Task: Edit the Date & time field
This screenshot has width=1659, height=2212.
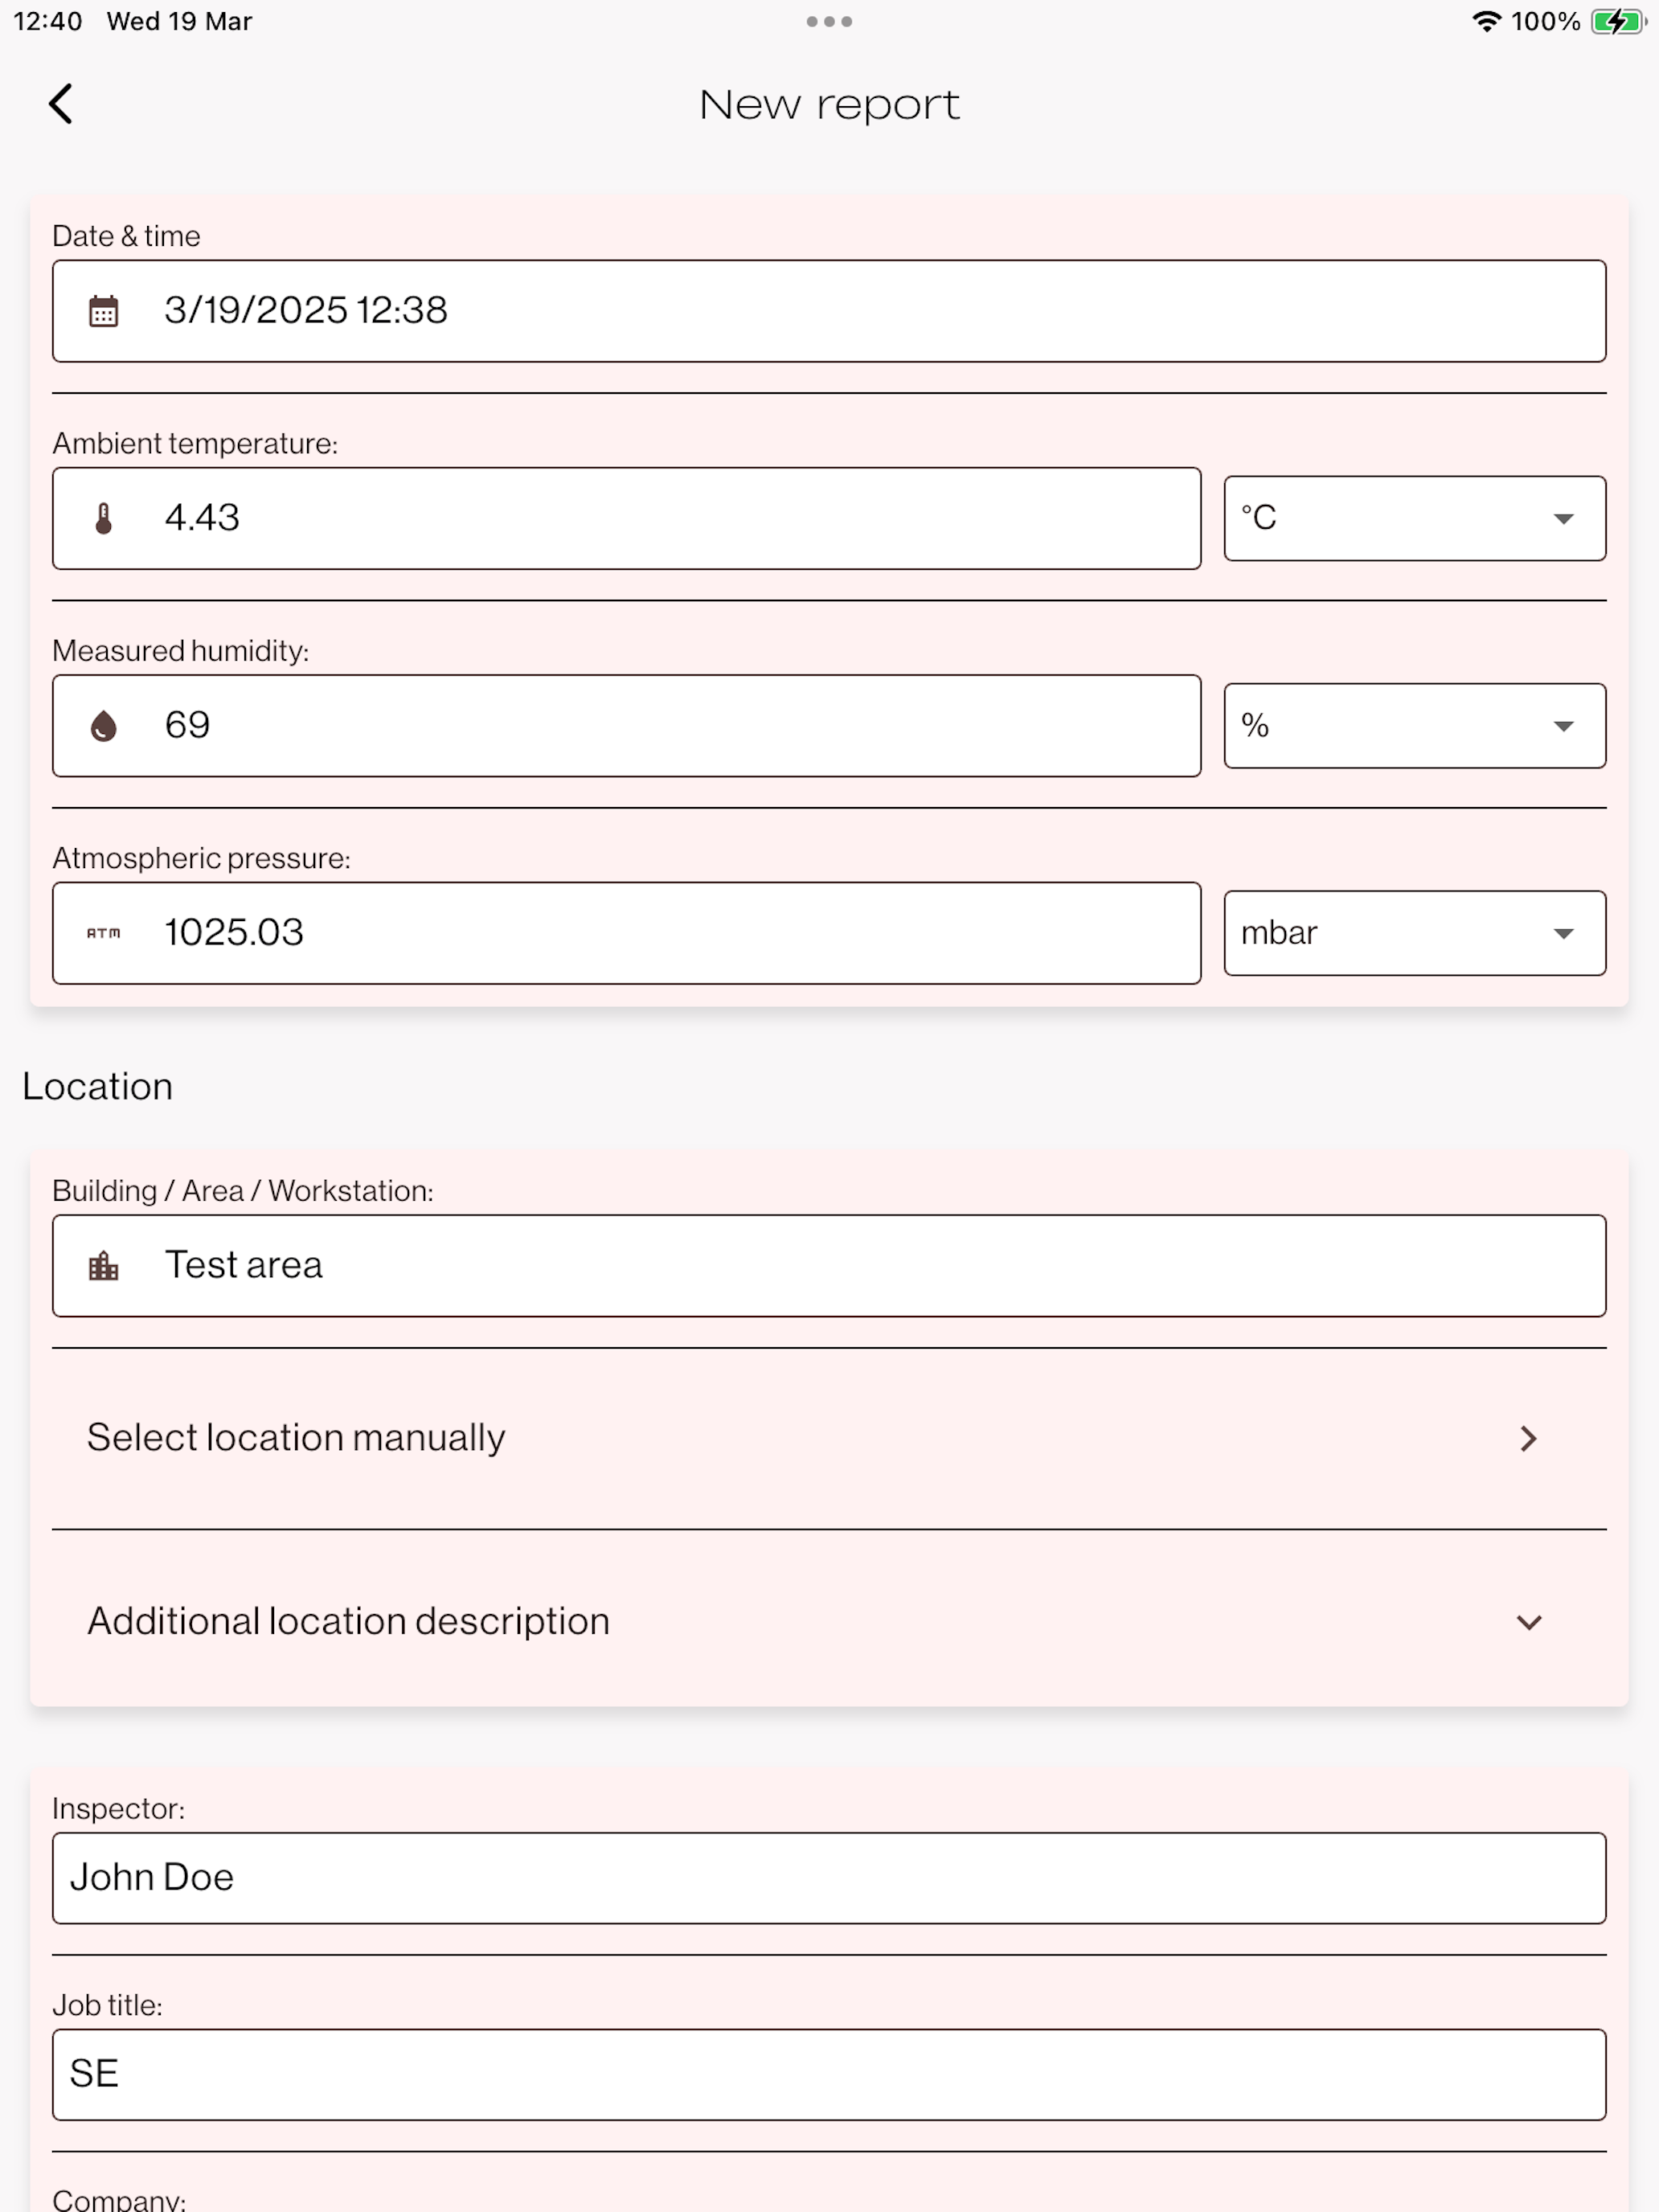Action: [829, 311]
